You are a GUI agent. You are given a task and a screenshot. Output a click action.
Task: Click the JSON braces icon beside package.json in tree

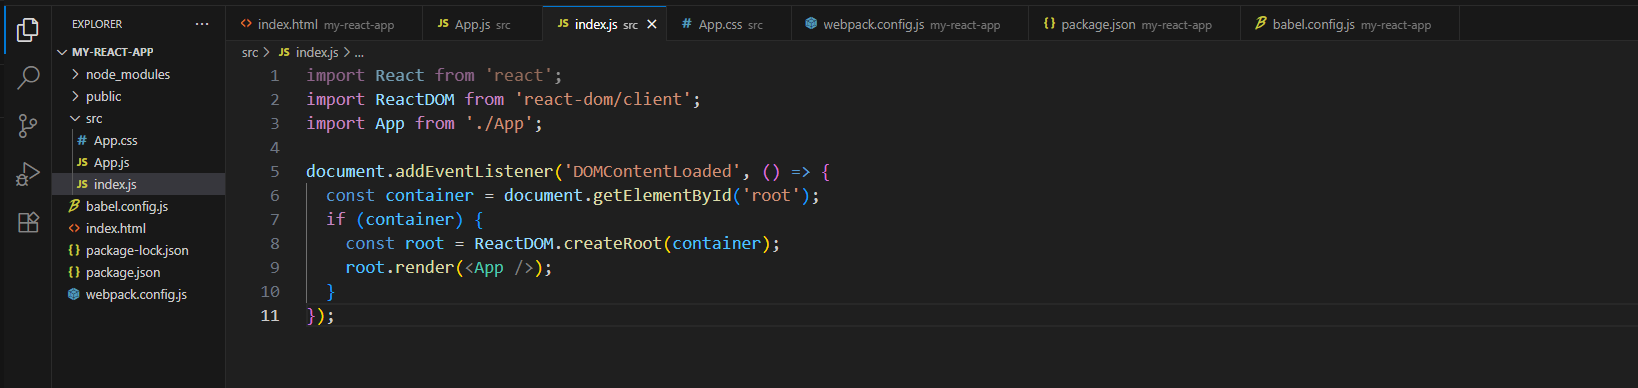(74, 272)
